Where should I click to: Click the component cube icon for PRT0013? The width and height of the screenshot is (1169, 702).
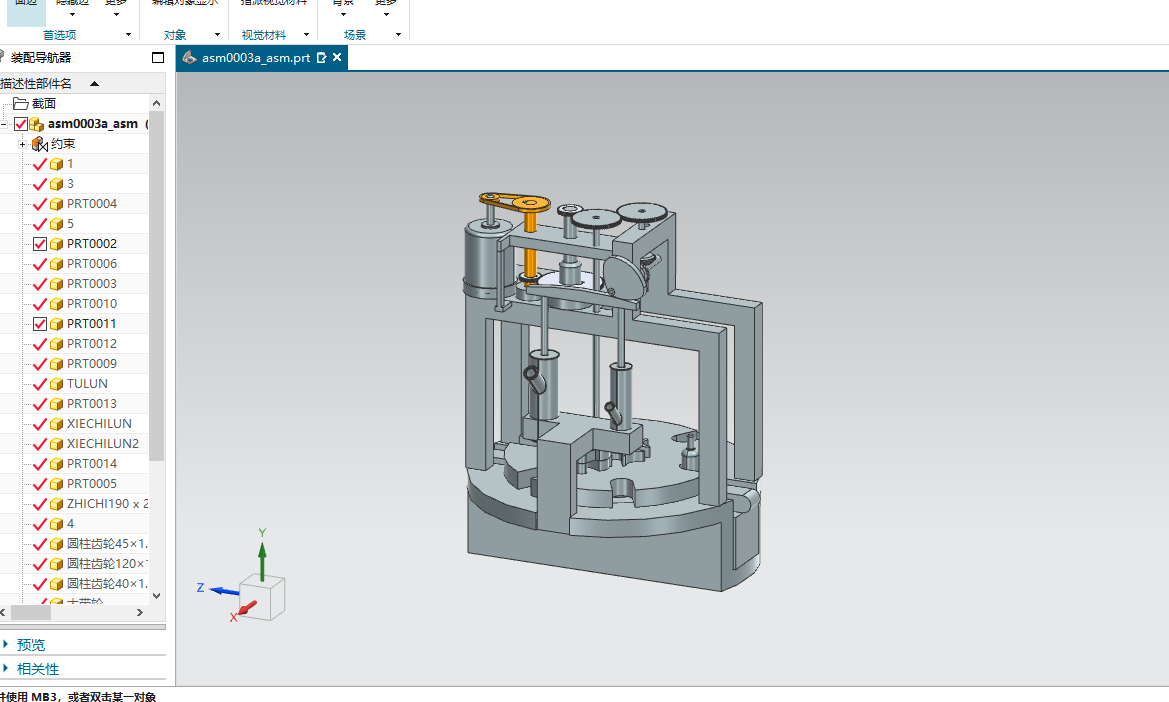(x=57, y=404)
